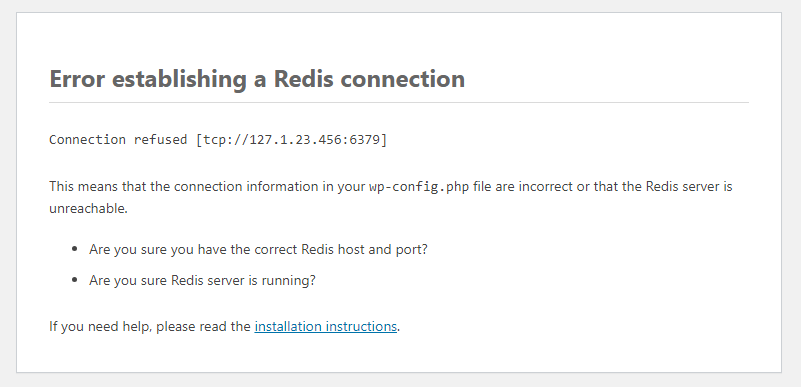Open the installation instructions link
This screenshot has width=801, height=387.
(325, 326)
